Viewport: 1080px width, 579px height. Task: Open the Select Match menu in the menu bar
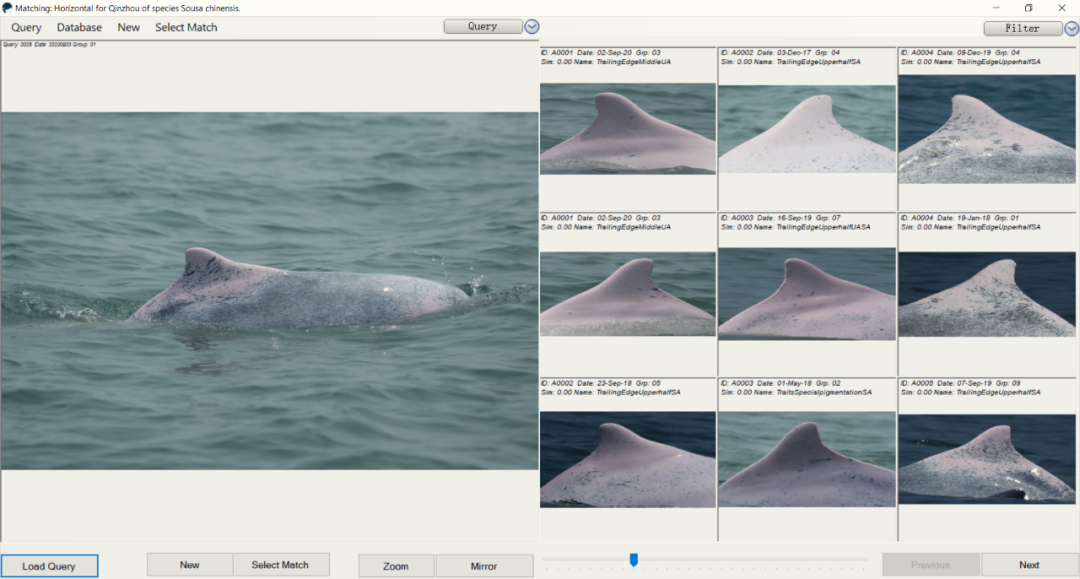pos(186,28)
